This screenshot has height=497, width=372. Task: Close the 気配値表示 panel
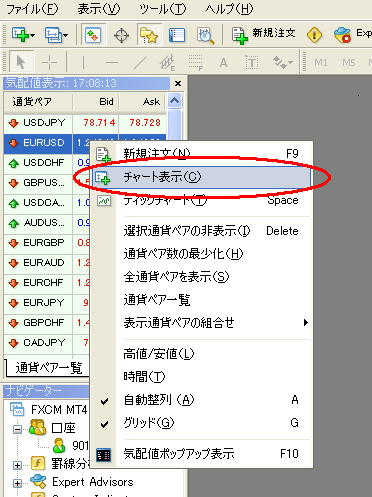[178, 83]
